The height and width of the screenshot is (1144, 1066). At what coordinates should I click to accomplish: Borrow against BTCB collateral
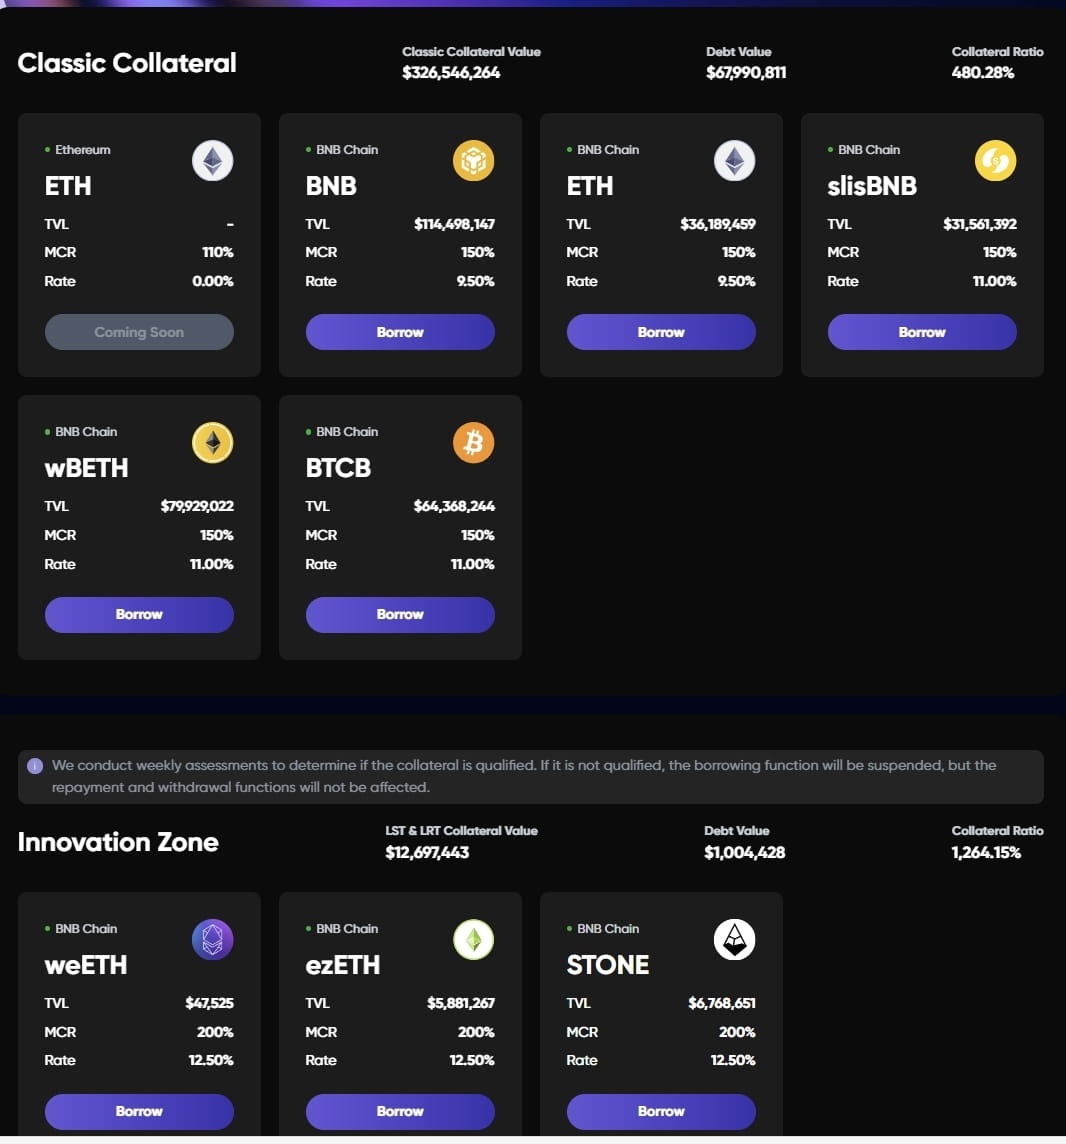click(x=400, y=614)
